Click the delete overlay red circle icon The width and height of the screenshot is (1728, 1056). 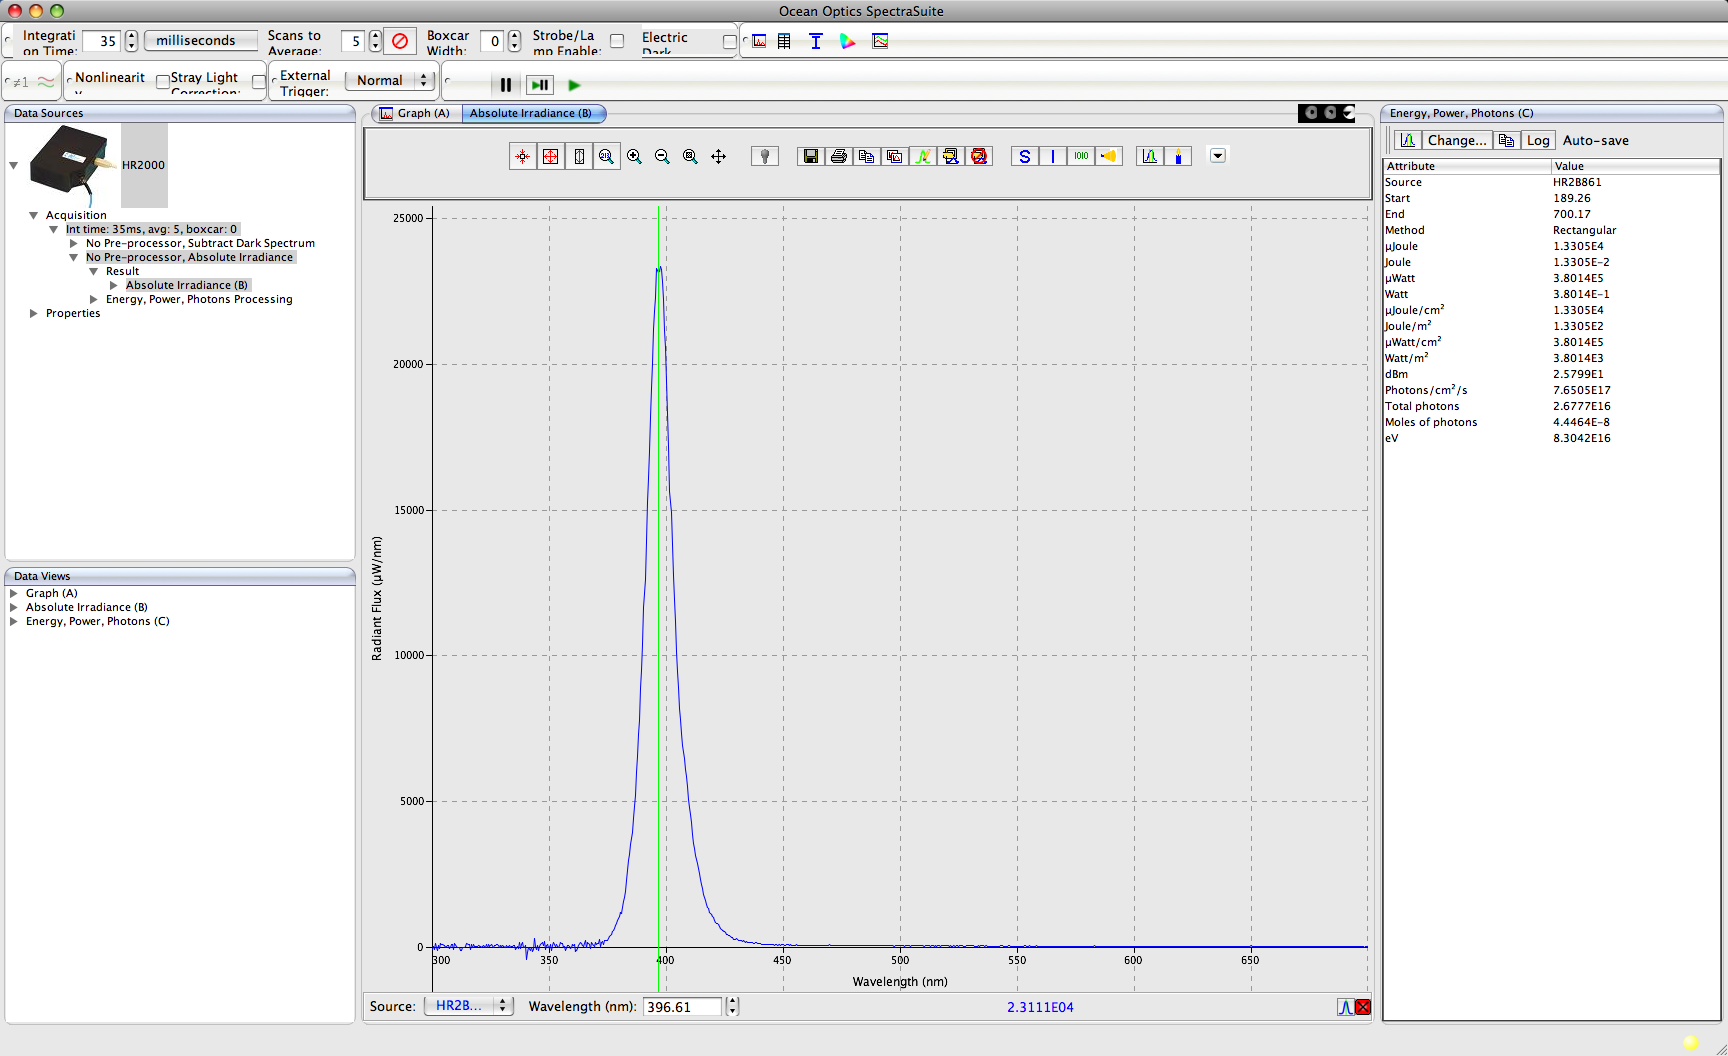tap(979, 156)
